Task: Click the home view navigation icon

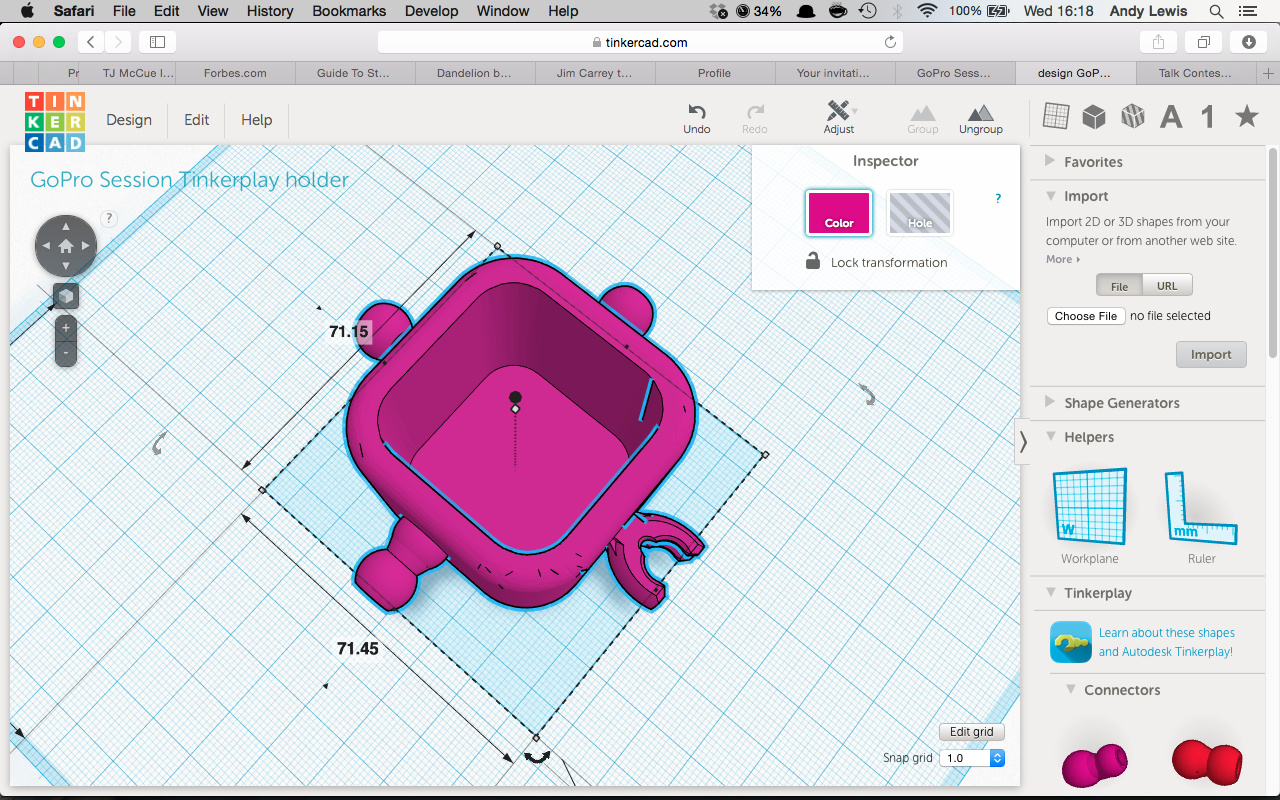Action: tap(66, 245)
